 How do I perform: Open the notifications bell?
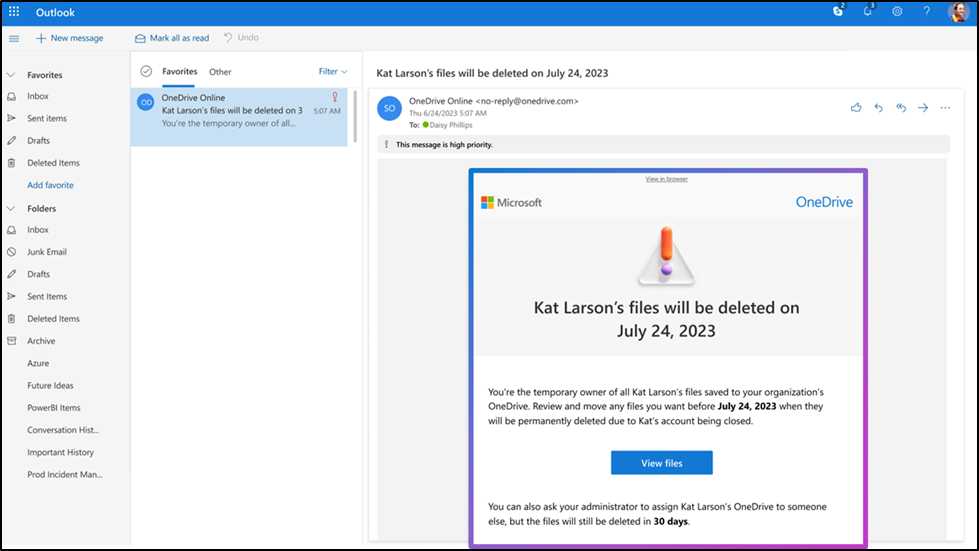click(x=867, y=12)
